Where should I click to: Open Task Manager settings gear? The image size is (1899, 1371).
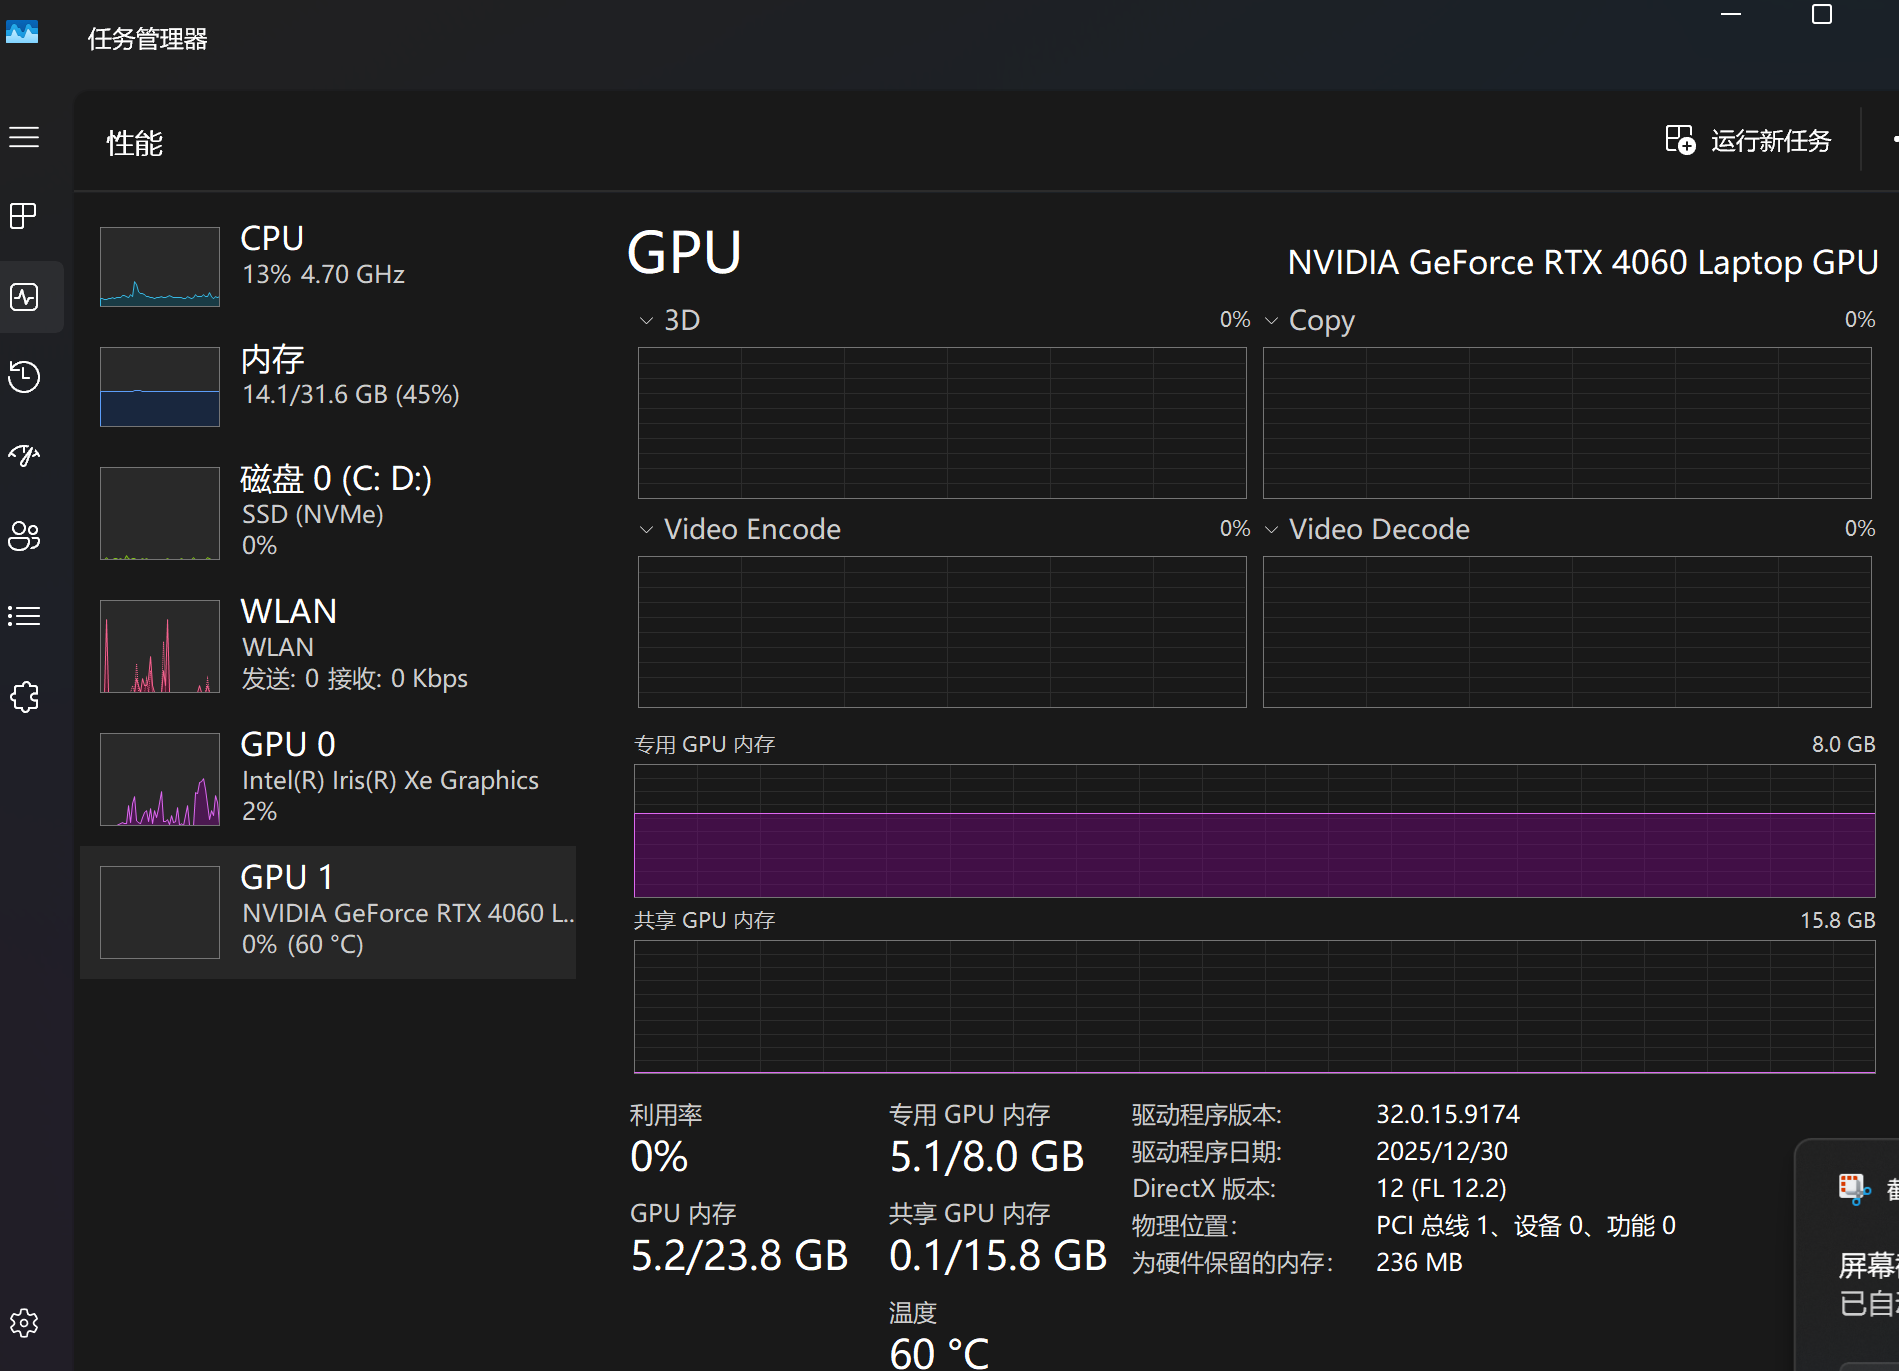pyautogui.click(x=24, y=1323)
